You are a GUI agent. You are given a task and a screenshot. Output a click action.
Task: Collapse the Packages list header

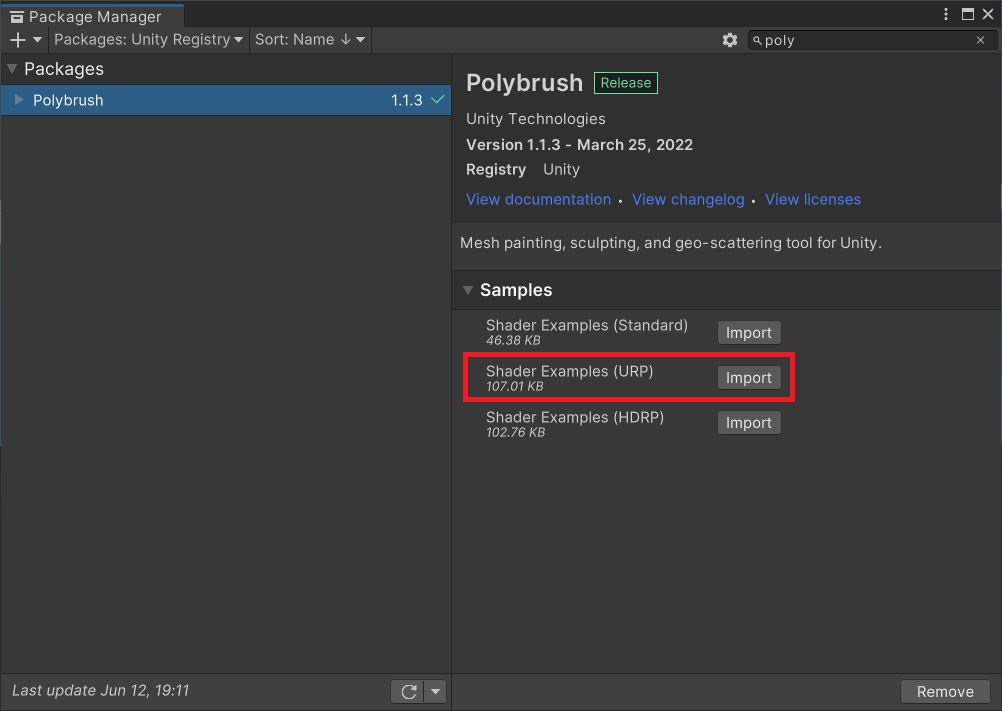12,68
